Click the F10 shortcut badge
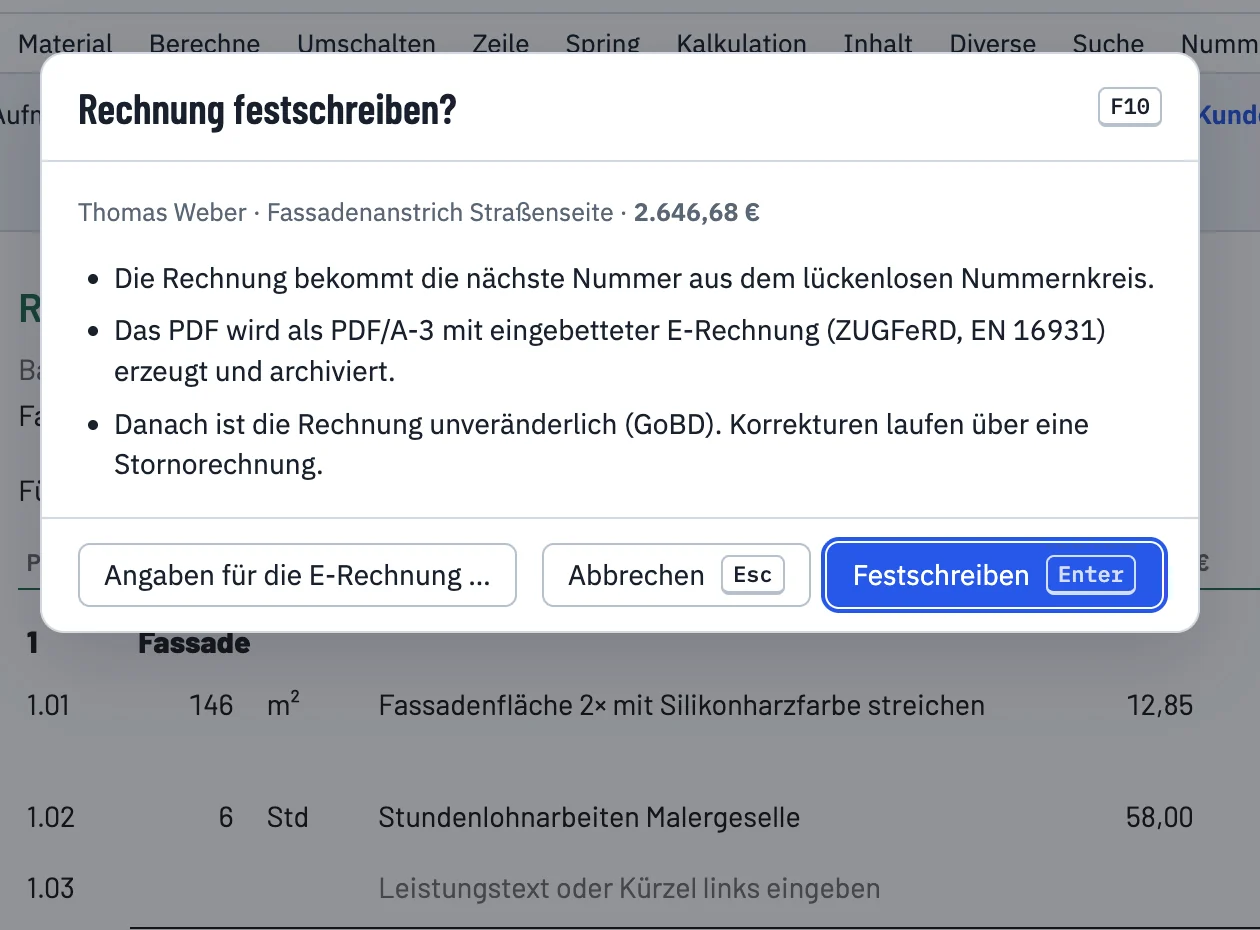 pos(1130,107)
